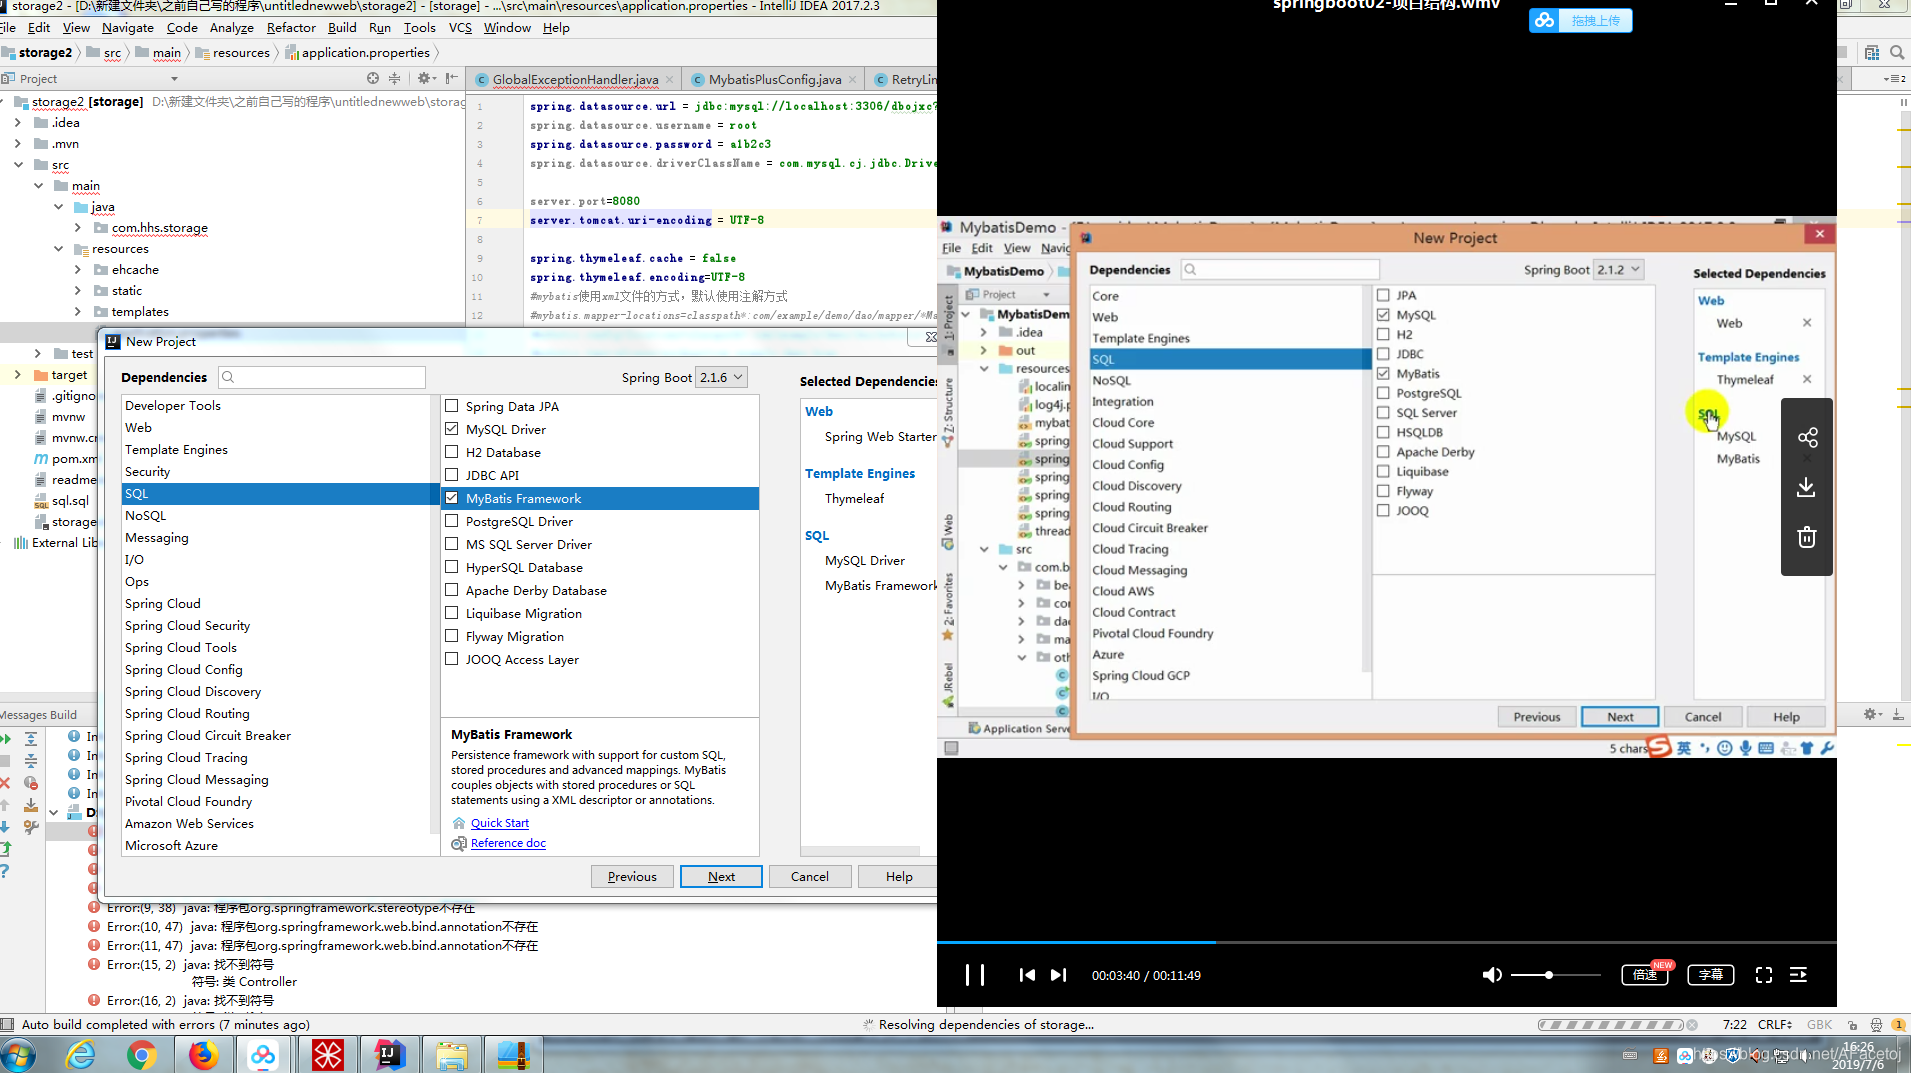Switch to MybatisPlusConfig.java tab
The image size is (1911, 1073).
[775, 79]
